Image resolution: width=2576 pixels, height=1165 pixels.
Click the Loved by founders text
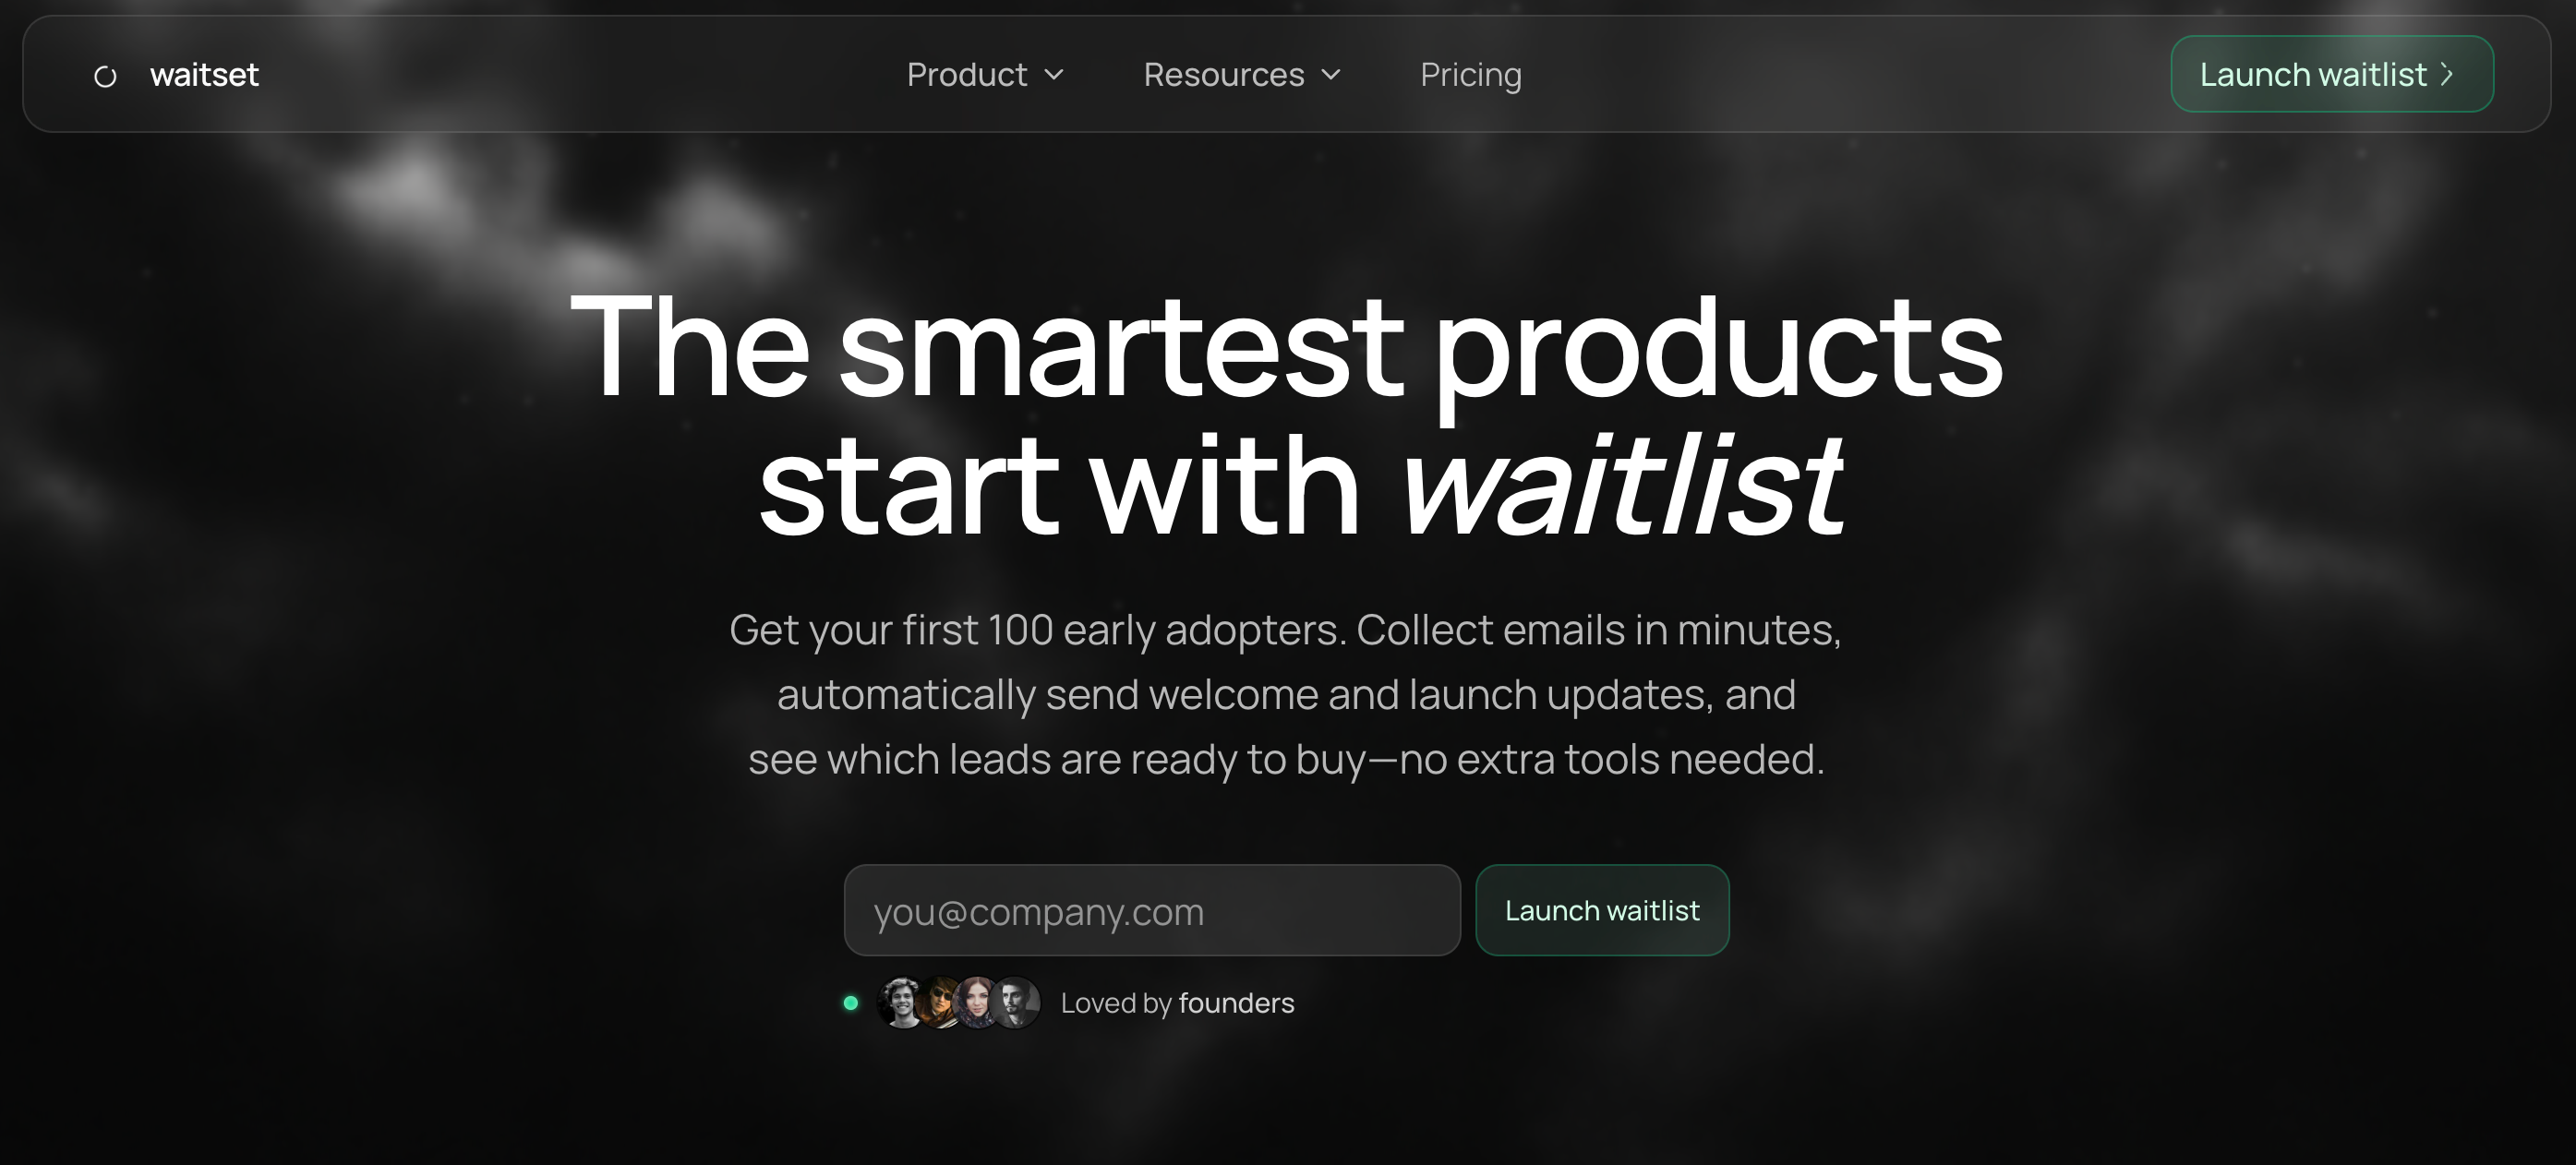[1177, 1003]
